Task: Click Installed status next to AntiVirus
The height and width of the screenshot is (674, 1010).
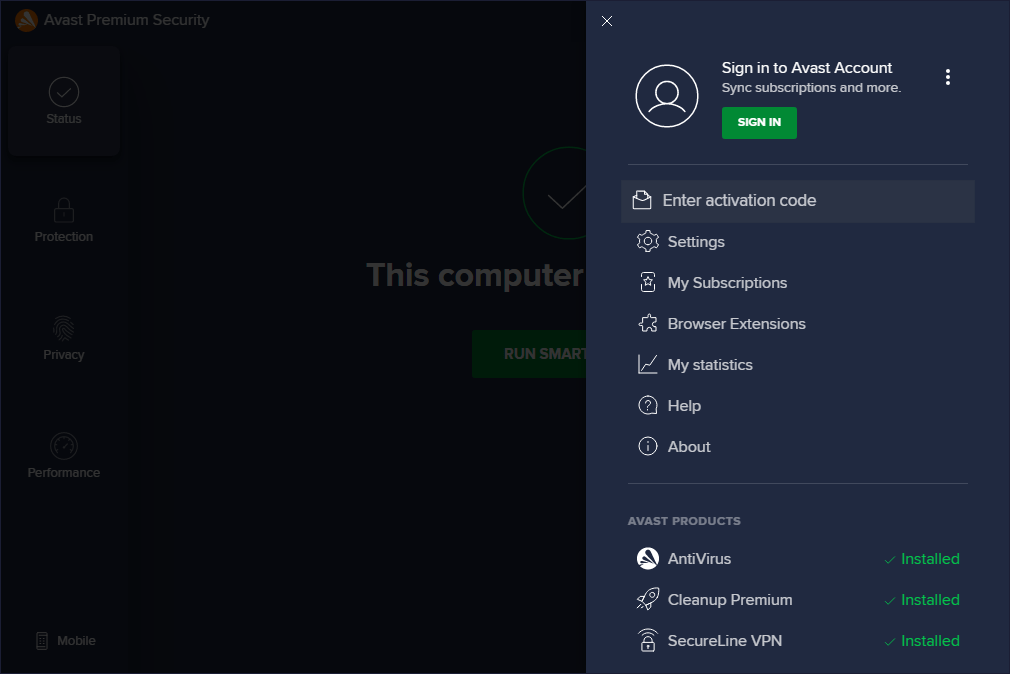Action: 922,559
